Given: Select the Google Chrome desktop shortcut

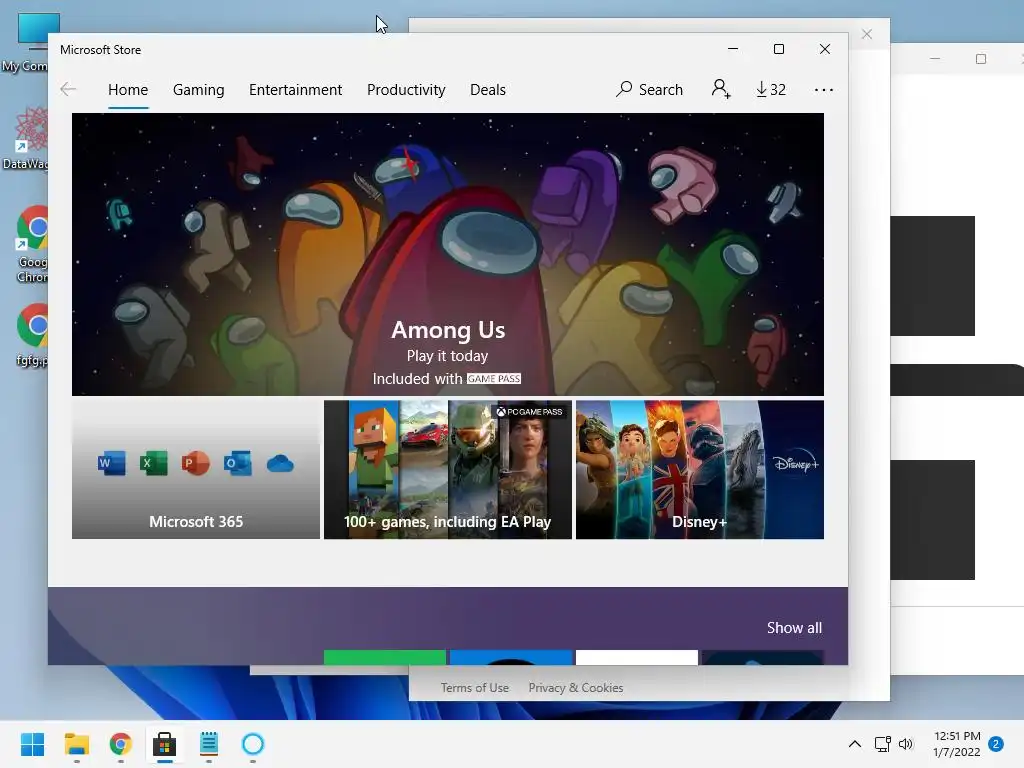Looking at the screenshot, I should click(x=29, y=245).
